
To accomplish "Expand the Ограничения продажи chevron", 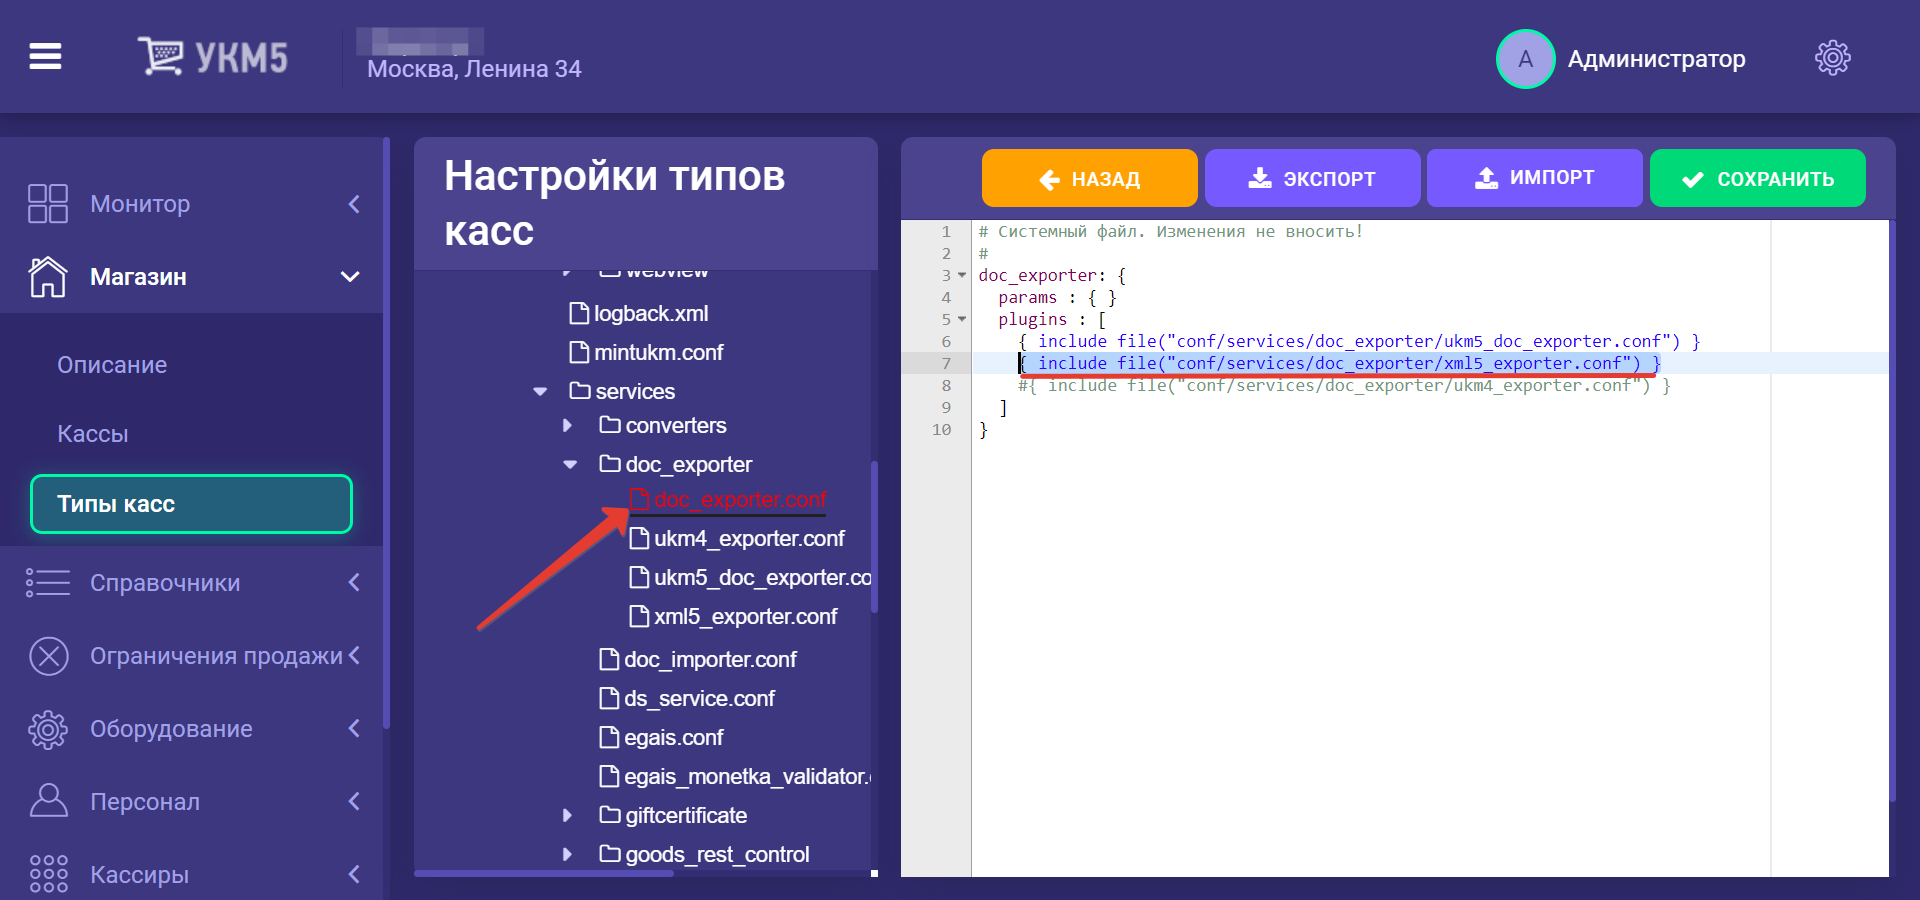I will pyautogui.click(x=354, y=656).
